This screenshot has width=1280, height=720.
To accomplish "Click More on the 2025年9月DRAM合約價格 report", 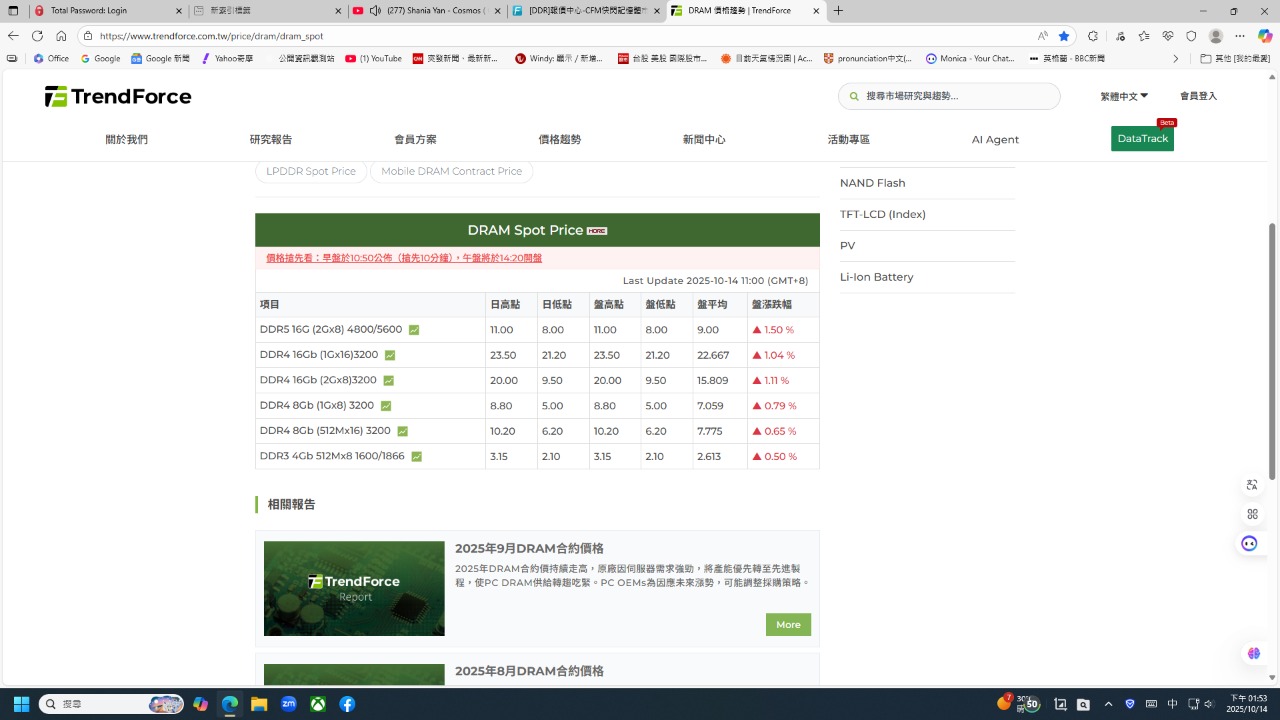I will coord(788,625).
